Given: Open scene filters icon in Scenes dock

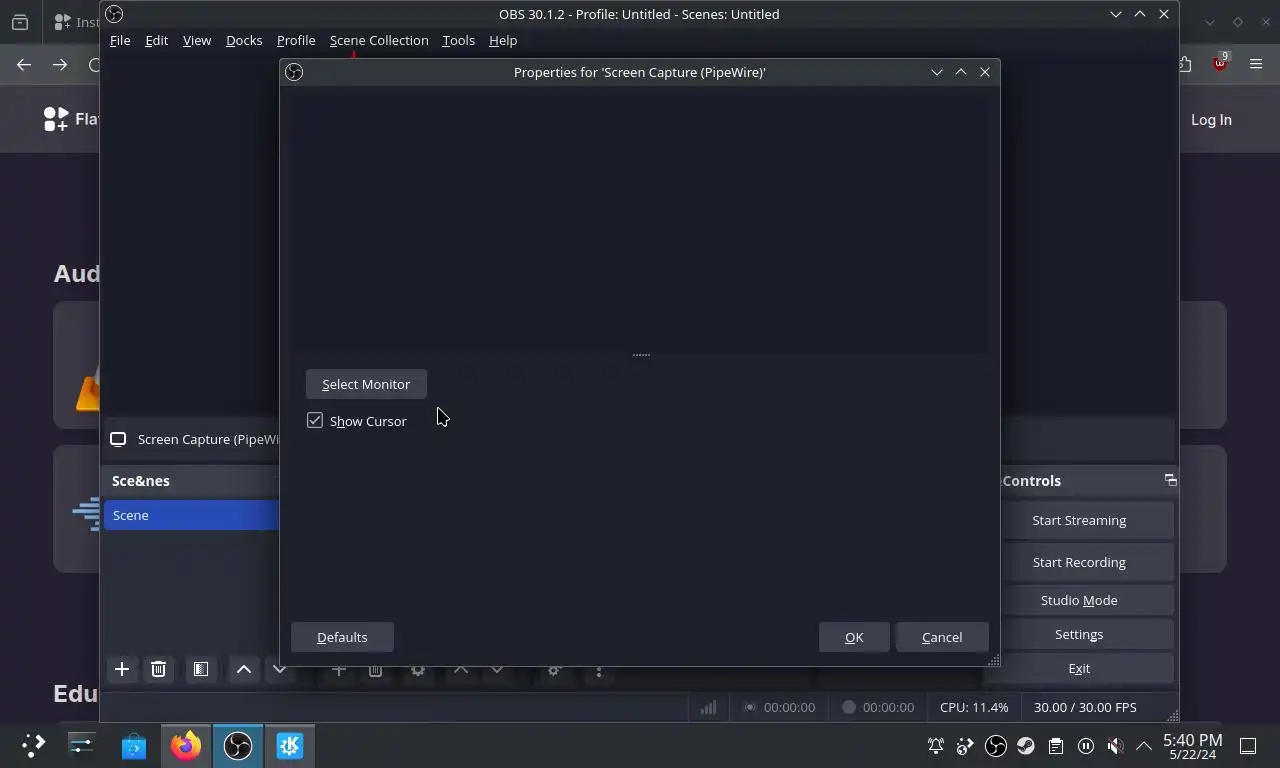Looking at the screenshot, I should 201,669.
